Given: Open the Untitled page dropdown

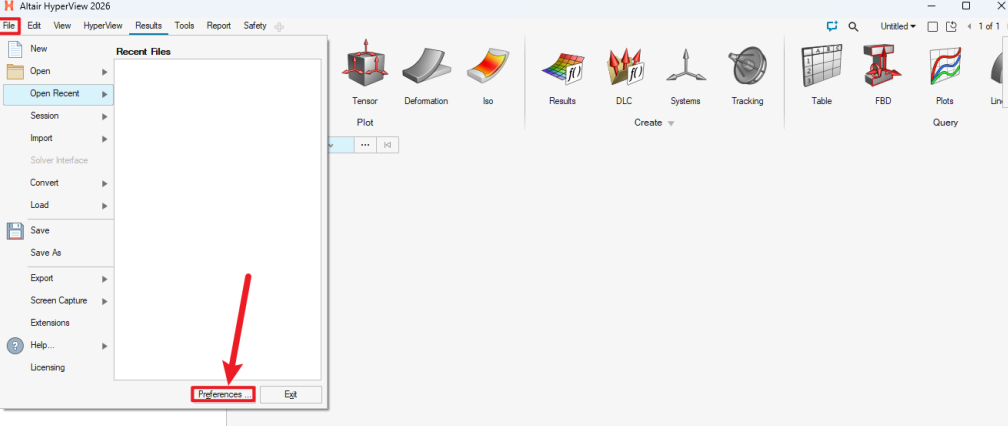Looking at the screenshot, I should tap(897, 26).
